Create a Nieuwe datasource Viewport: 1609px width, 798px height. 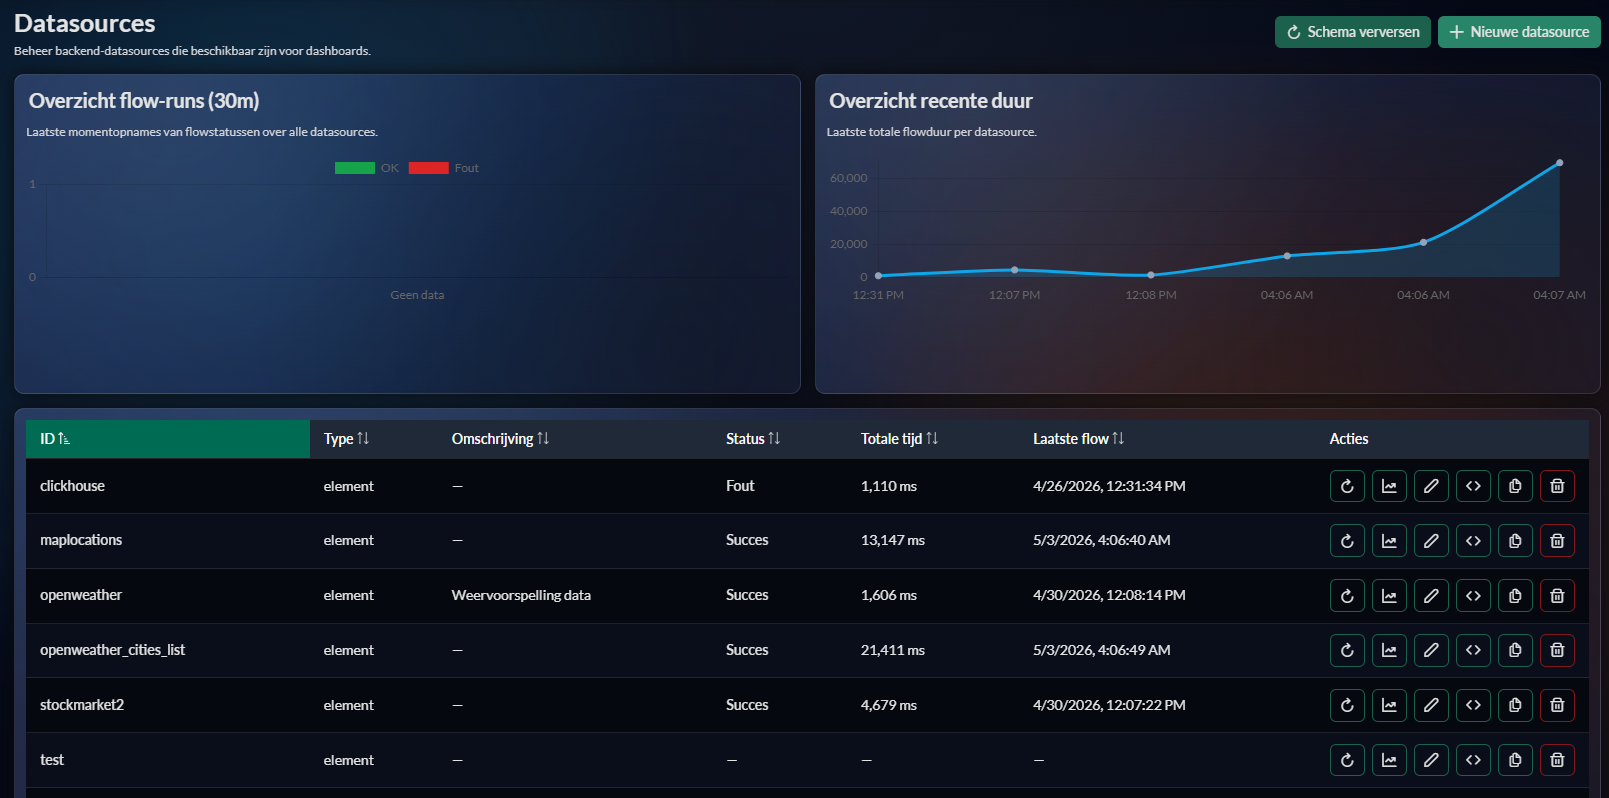1519,32
